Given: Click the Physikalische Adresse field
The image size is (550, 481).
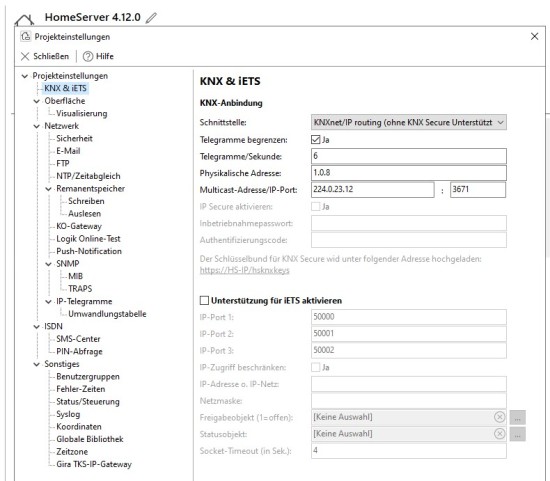Looking at the screenshot, I should (x=409, y=173).
